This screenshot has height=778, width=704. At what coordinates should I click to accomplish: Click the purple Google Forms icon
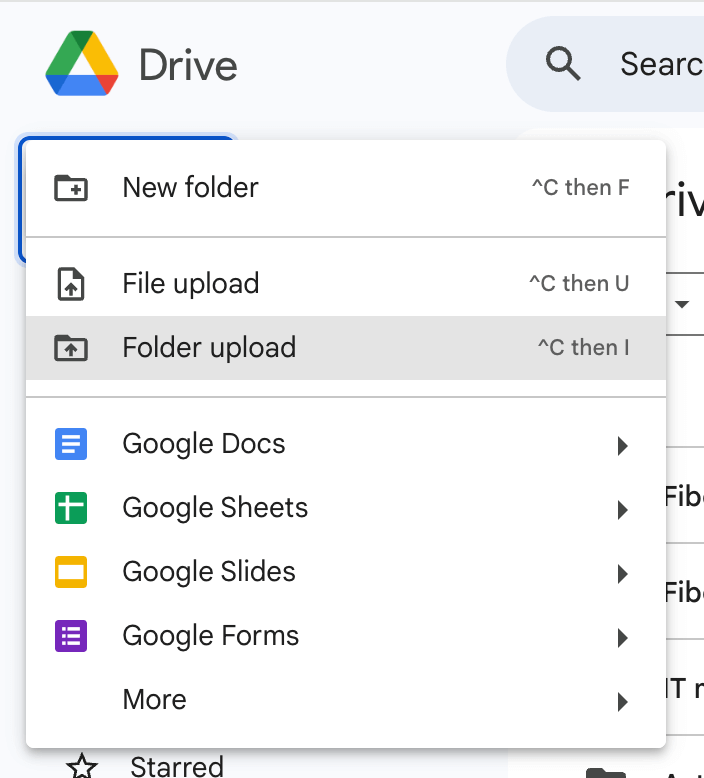pos(71,636)
